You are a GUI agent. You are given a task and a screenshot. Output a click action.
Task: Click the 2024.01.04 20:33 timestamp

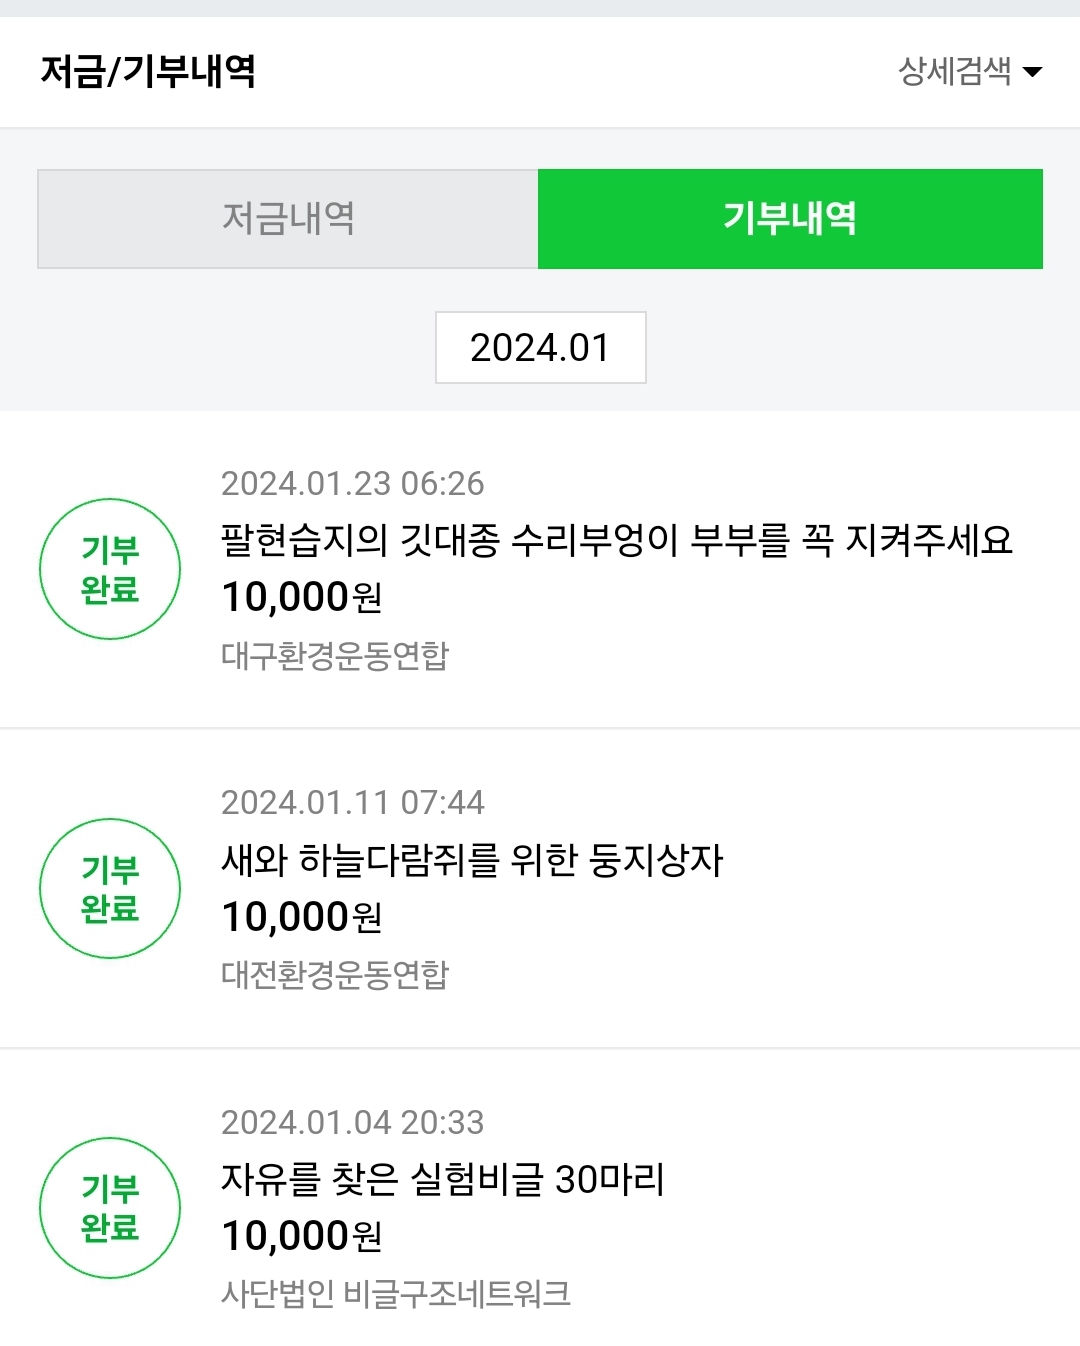tap(352, 1122)
